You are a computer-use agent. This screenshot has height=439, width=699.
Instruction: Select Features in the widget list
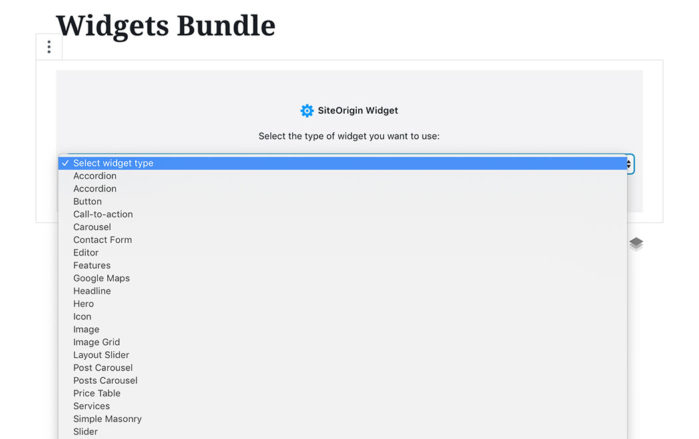tap(91, 266)
